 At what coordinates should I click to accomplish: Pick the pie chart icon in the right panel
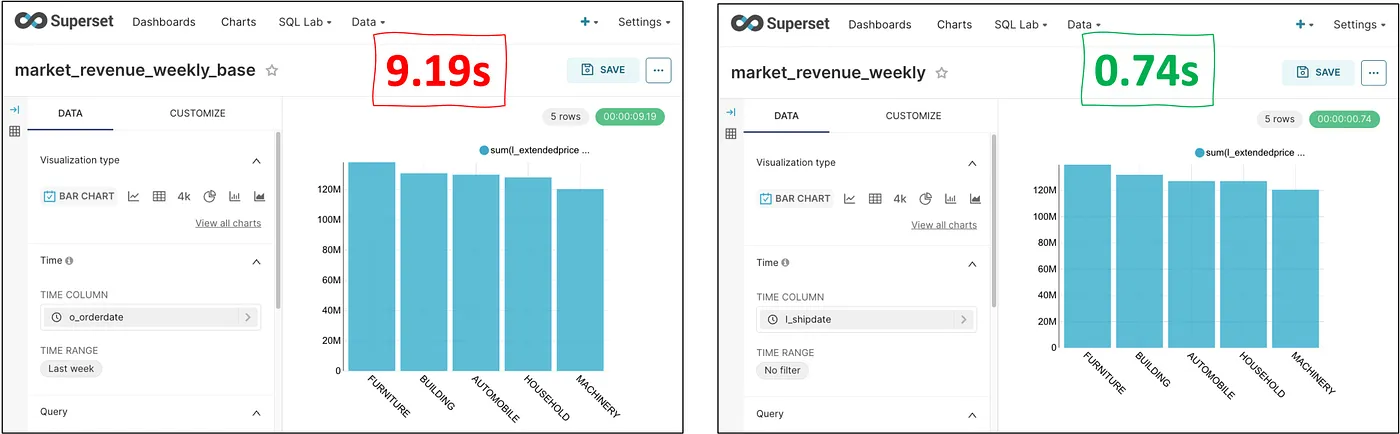pos(926,199)
